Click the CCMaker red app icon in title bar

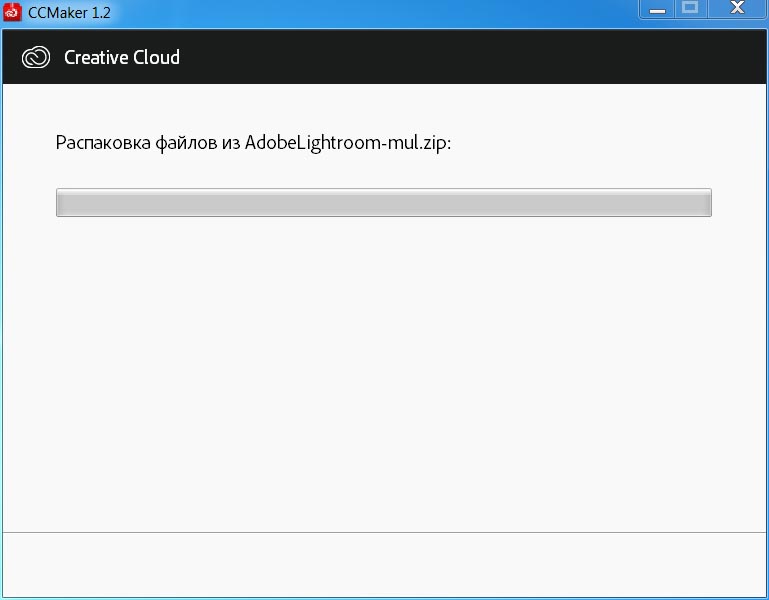pos(12,12)
